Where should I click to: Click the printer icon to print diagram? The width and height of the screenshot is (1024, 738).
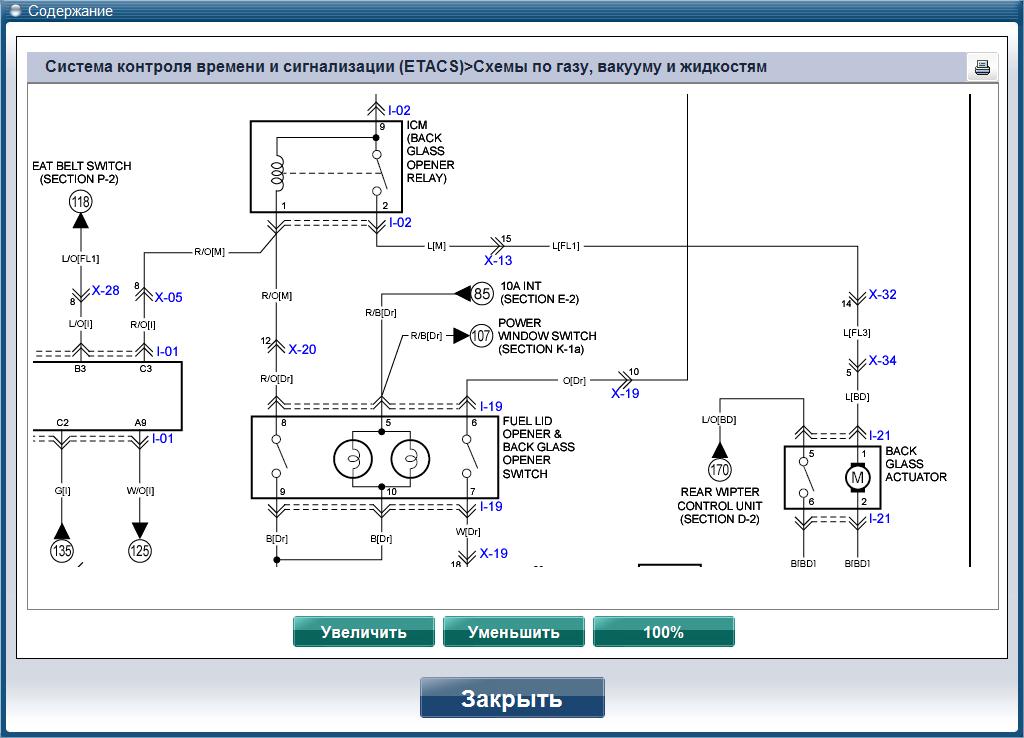(982, 68)
